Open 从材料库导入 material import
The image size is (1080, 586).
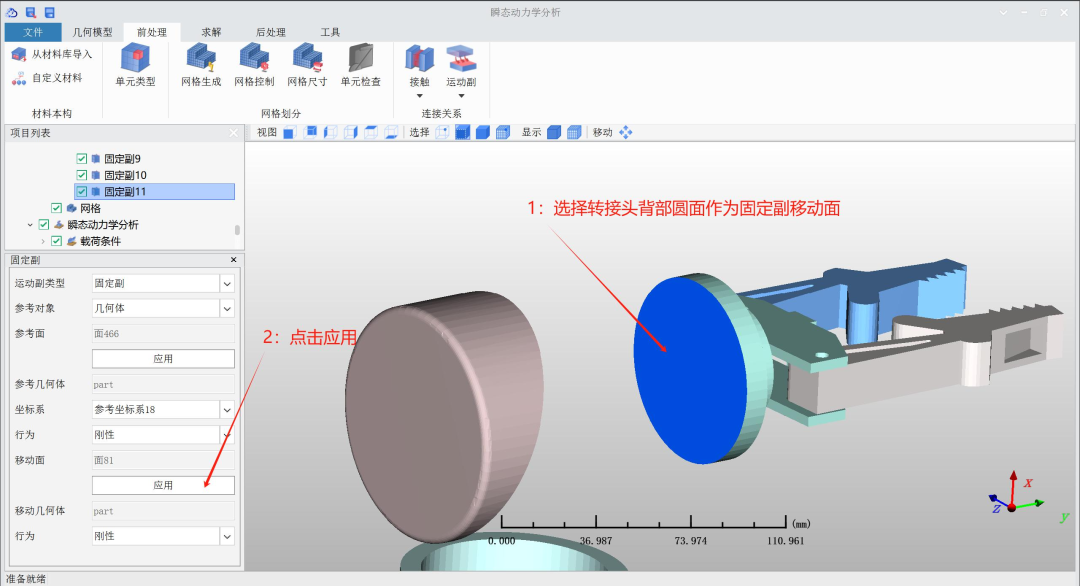[52, 54]
